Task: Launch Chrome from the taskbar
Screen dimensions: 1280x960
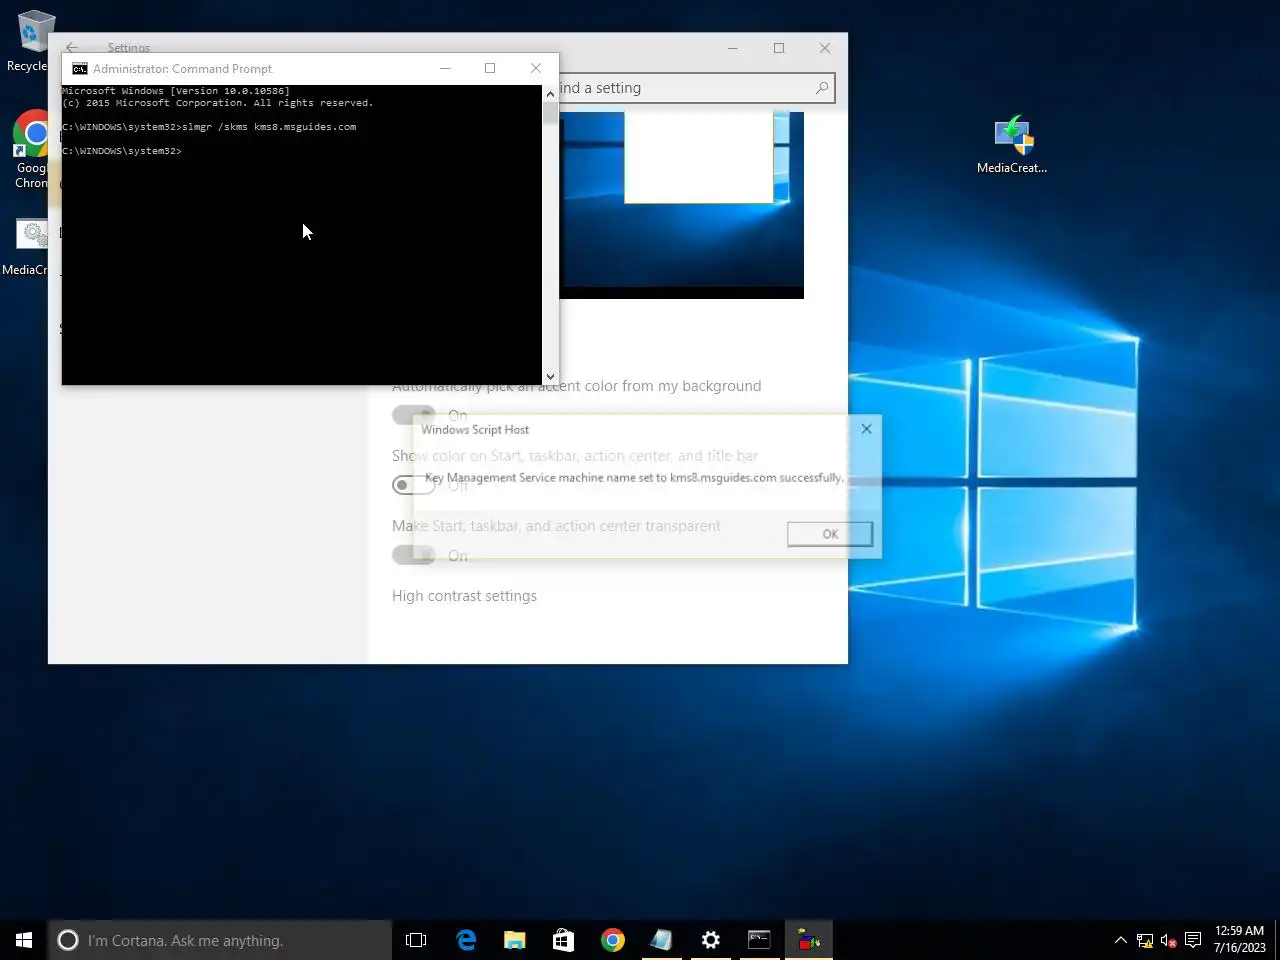Action: (613, 940)
